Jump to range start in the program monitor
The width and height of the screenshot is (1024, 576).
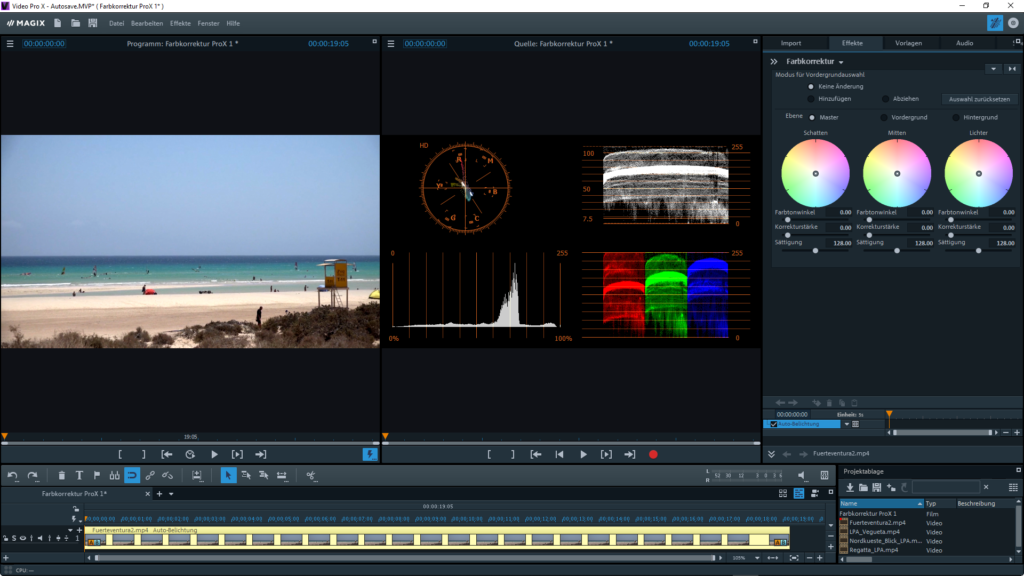(167, 455)
